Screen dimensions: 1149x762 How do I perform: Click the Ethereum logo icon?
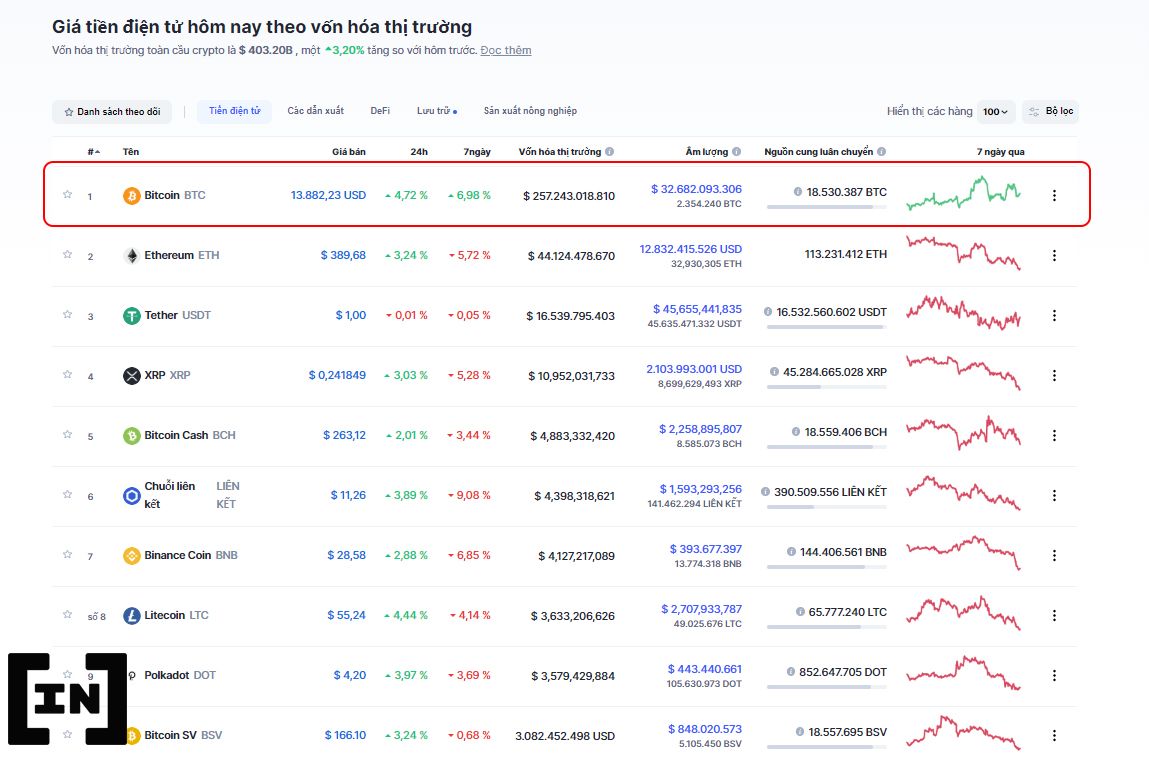(x=131, y=256)
